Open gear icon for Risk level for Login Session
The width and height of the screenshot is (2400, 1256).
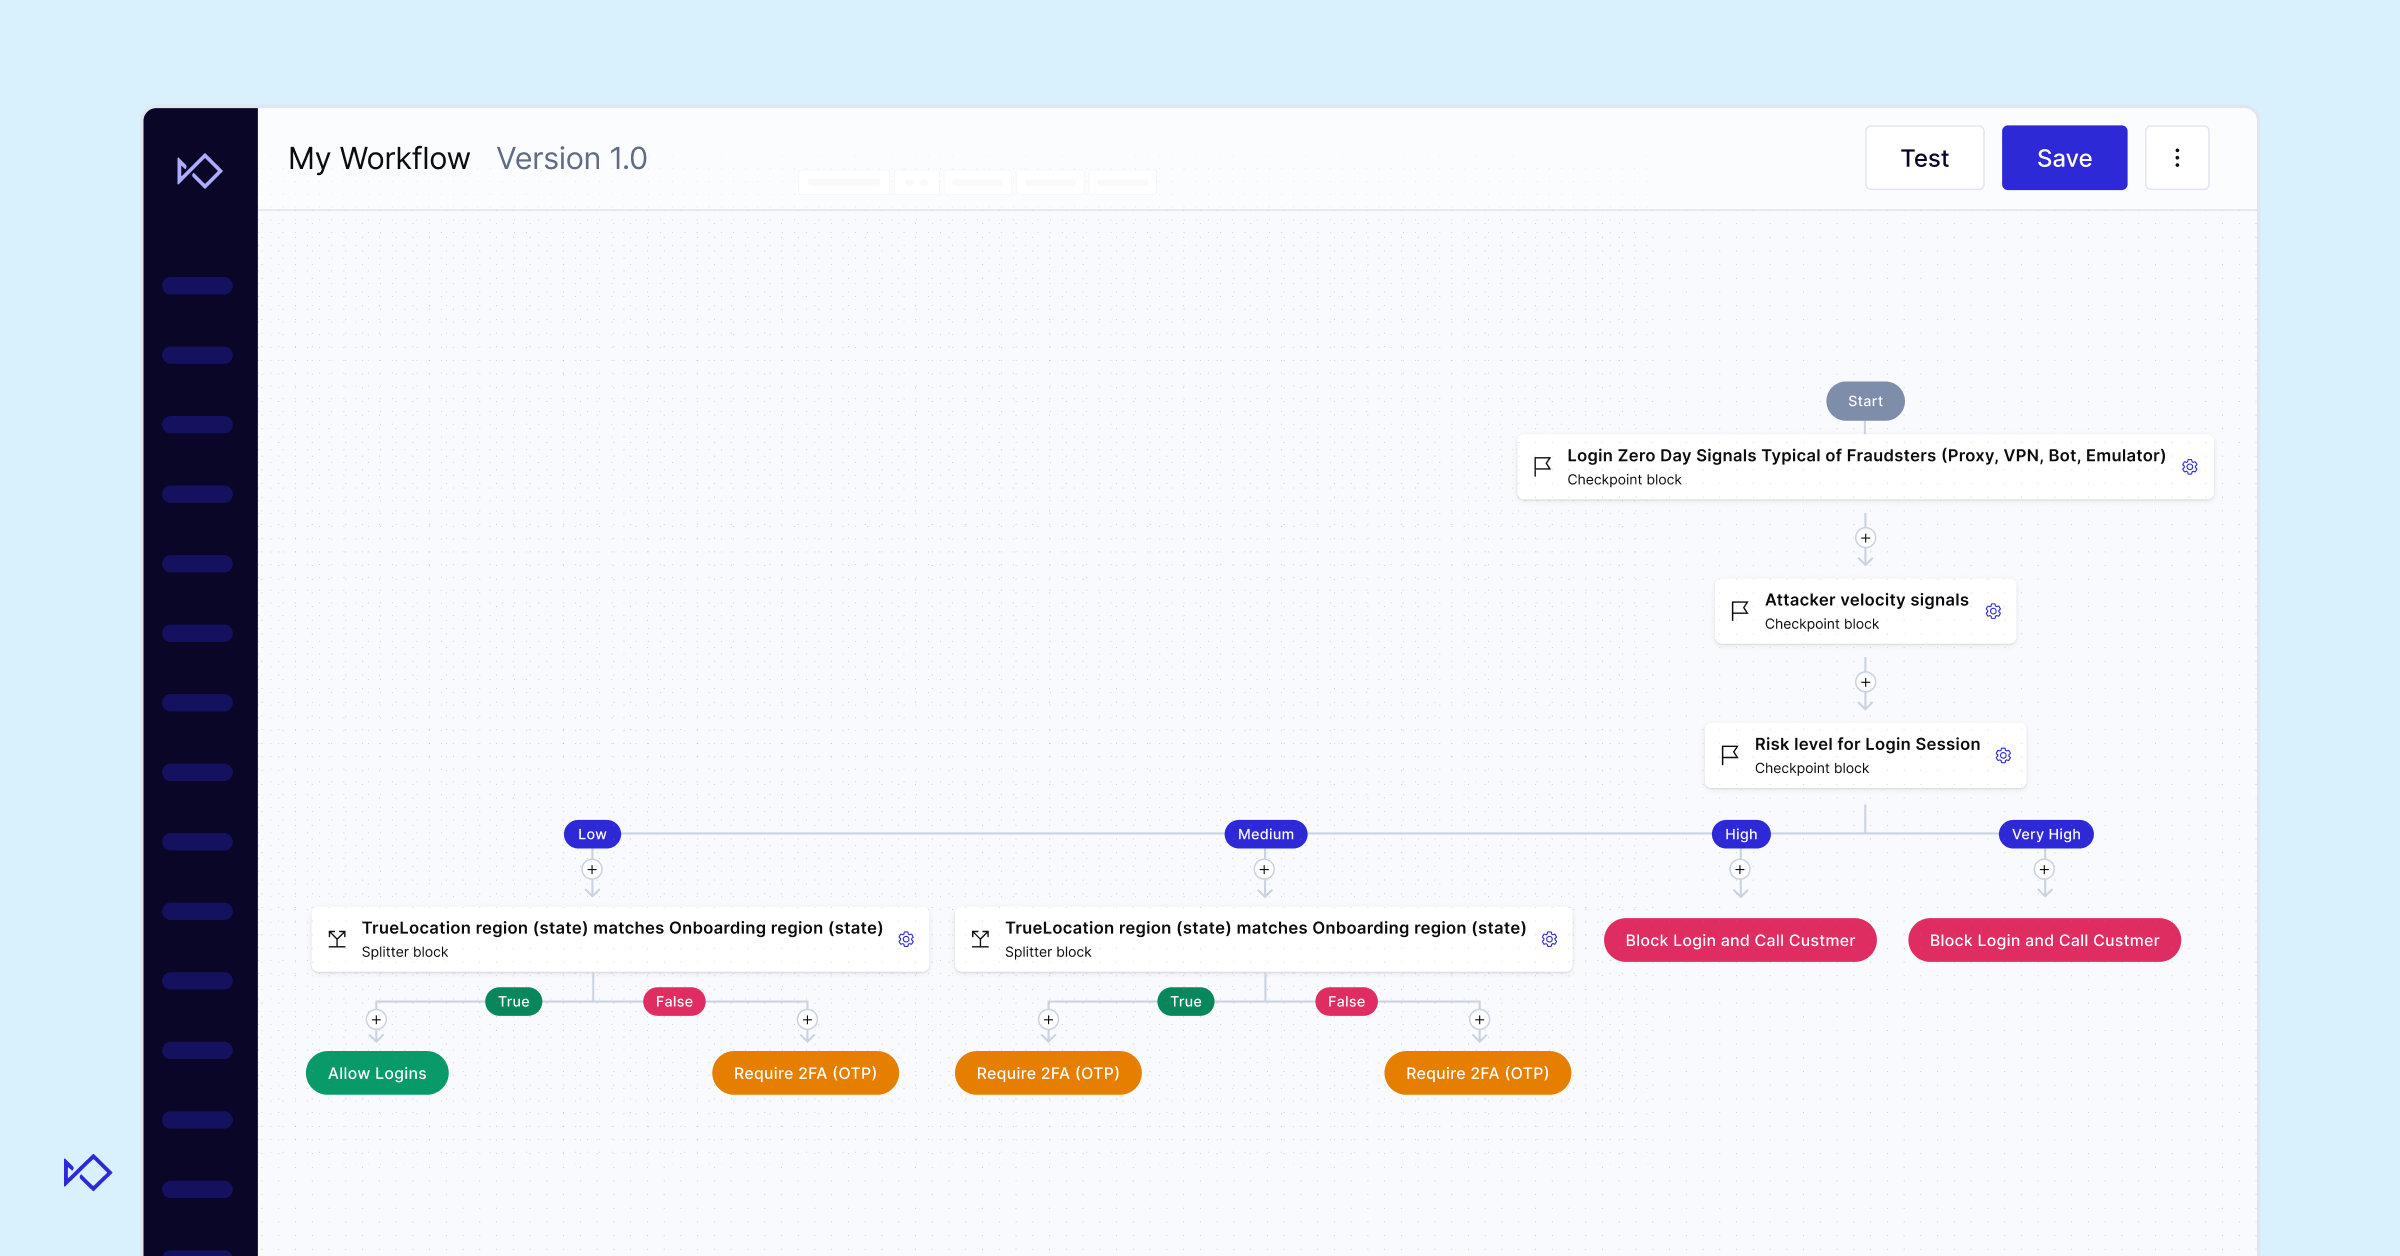click(x=2003, y=755)
